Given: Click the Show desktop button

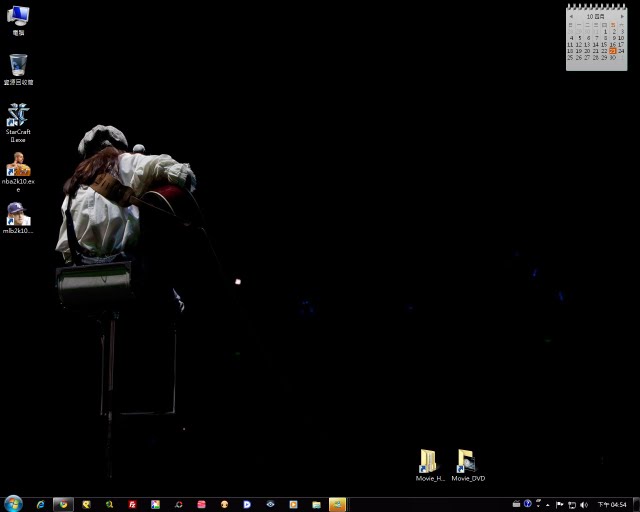Looking at the screenshot, I should [x=636, y=505].
